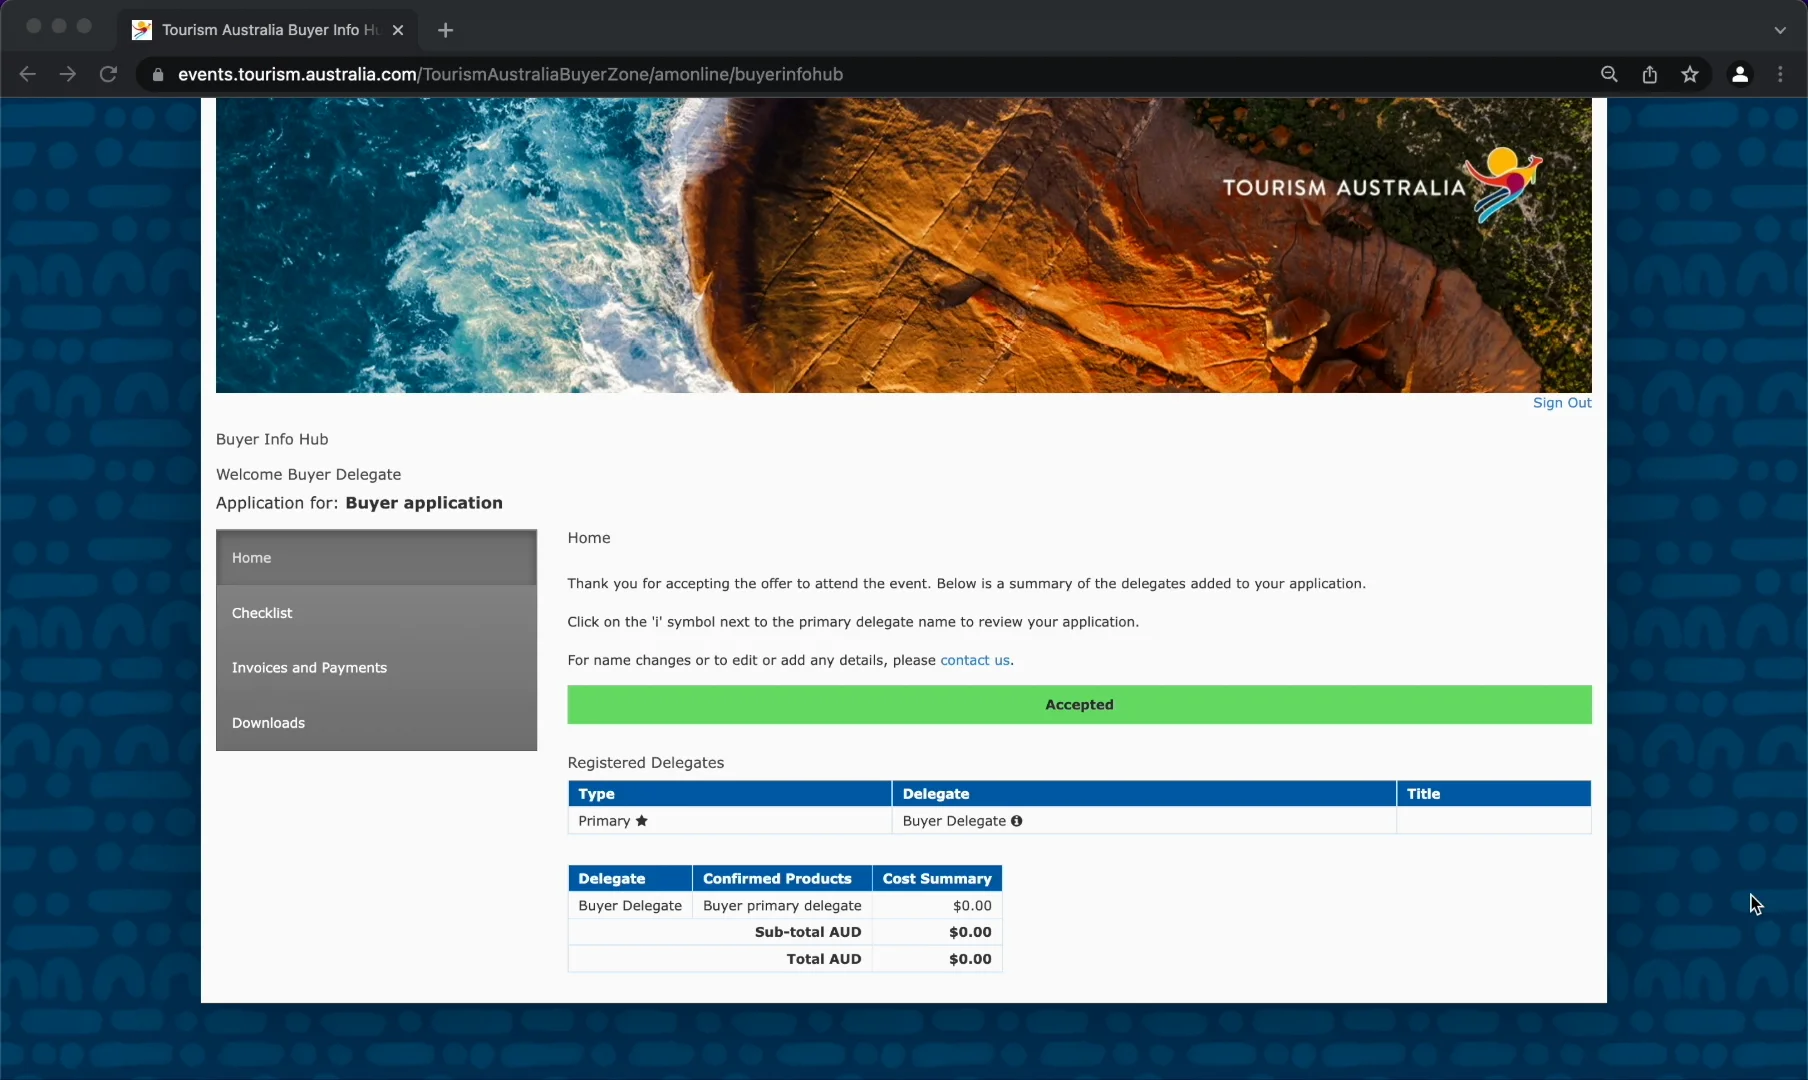Close the Tourism Australia Buyer Info tab
The height and width of the screenshot is (1080, 1808).
[398, 30]
